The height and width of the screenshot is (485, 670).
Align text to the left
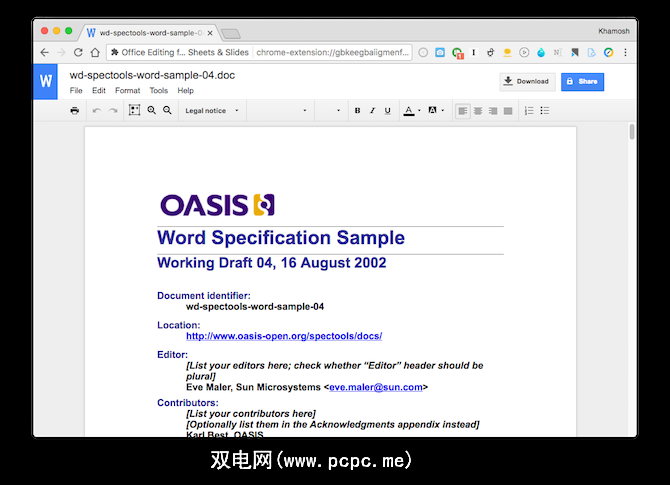tap(462, 111)
